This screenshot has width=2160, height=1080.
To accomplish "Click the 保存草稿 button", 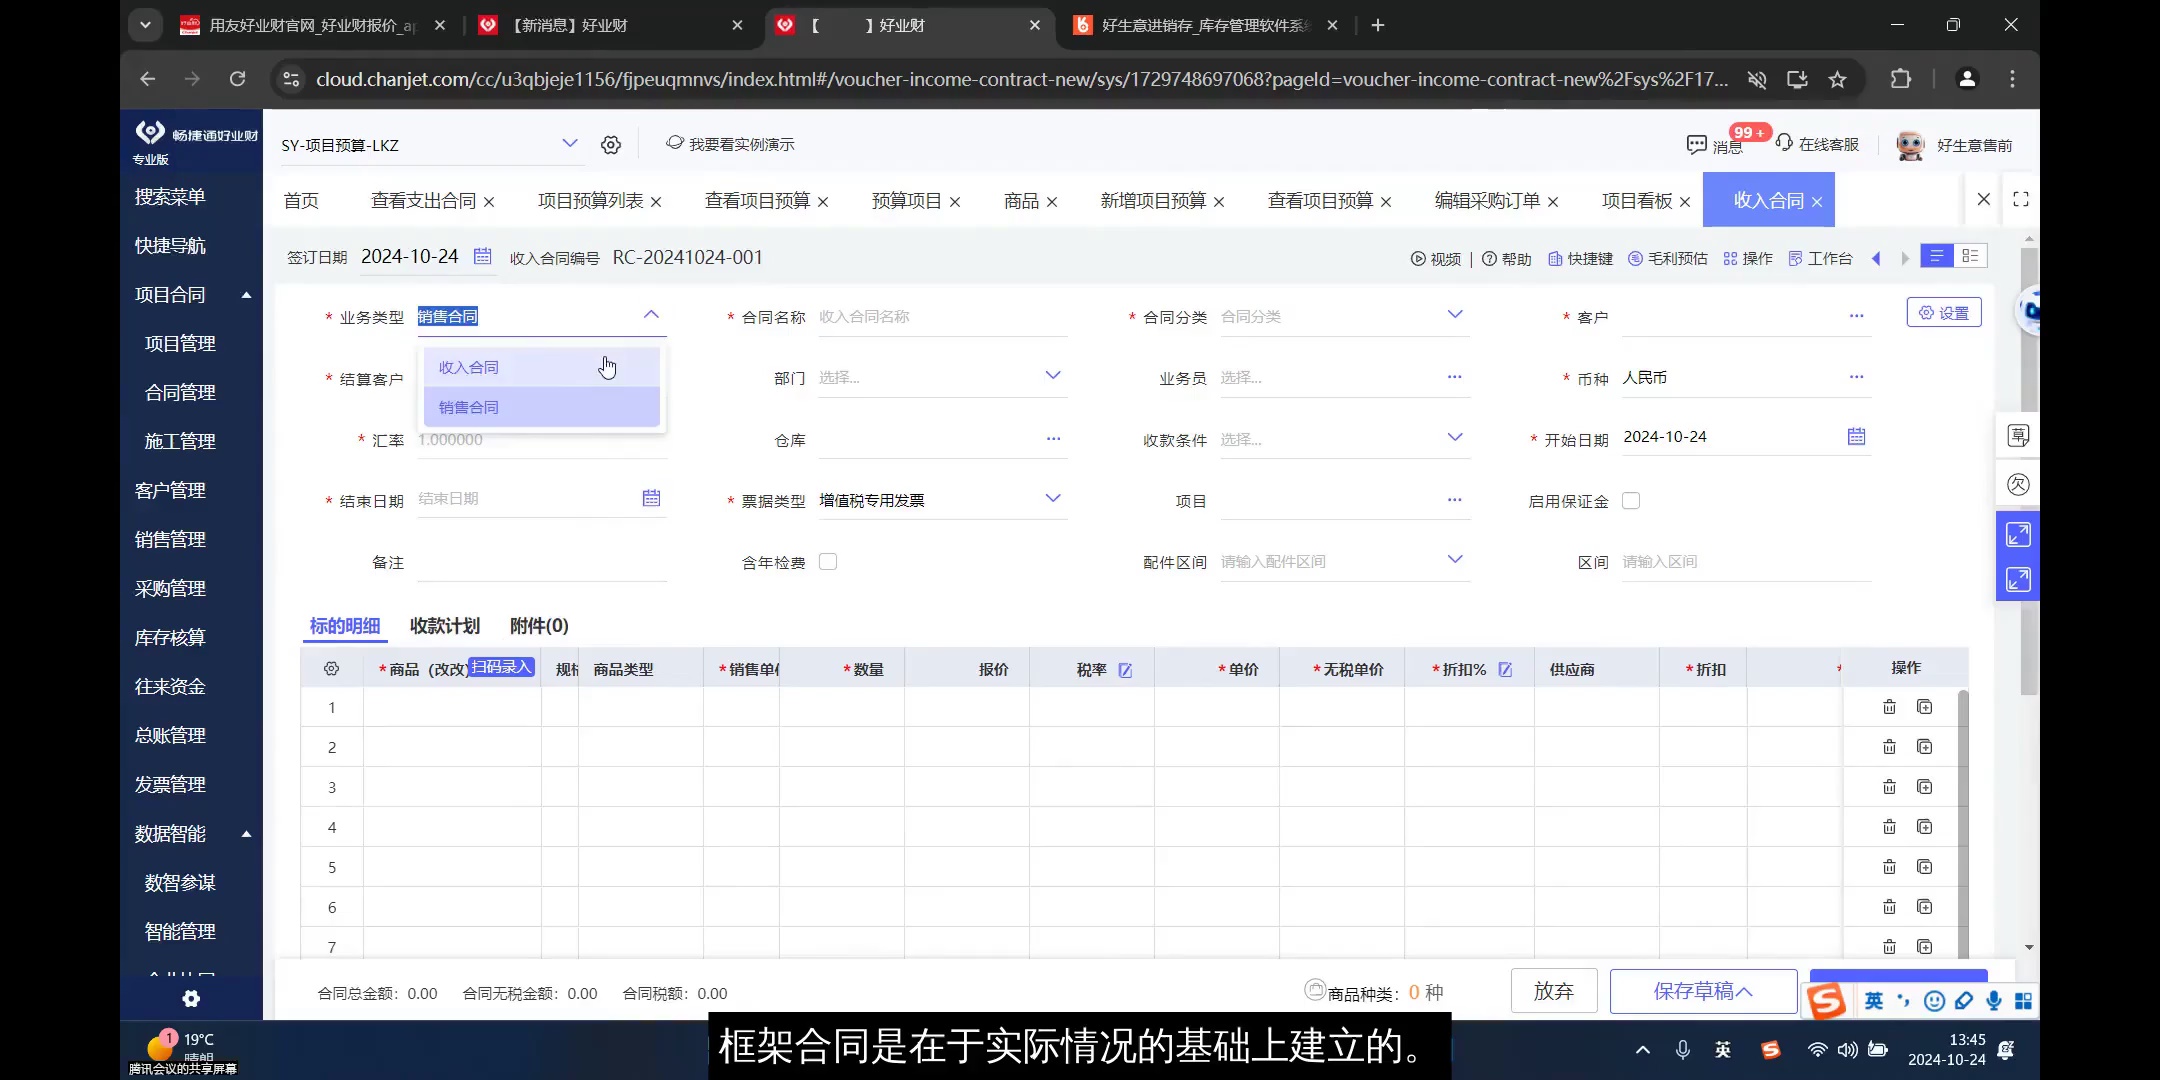I will point(1702,991).
